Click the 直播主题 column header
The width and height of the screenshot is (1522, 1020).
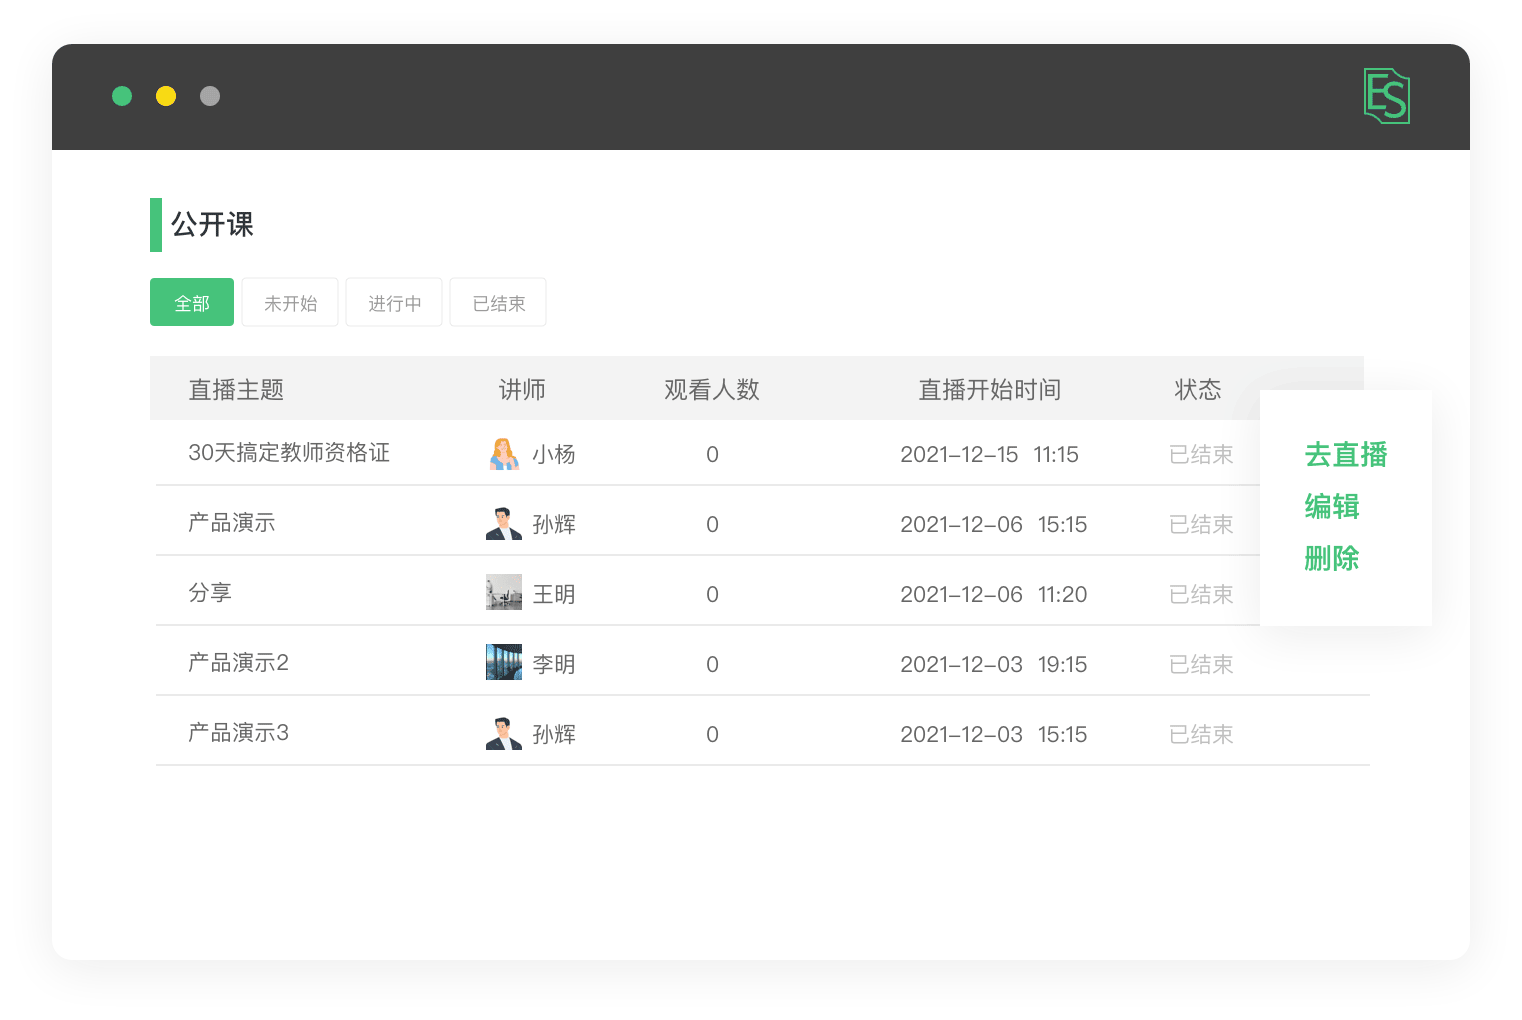click(236, 390)
